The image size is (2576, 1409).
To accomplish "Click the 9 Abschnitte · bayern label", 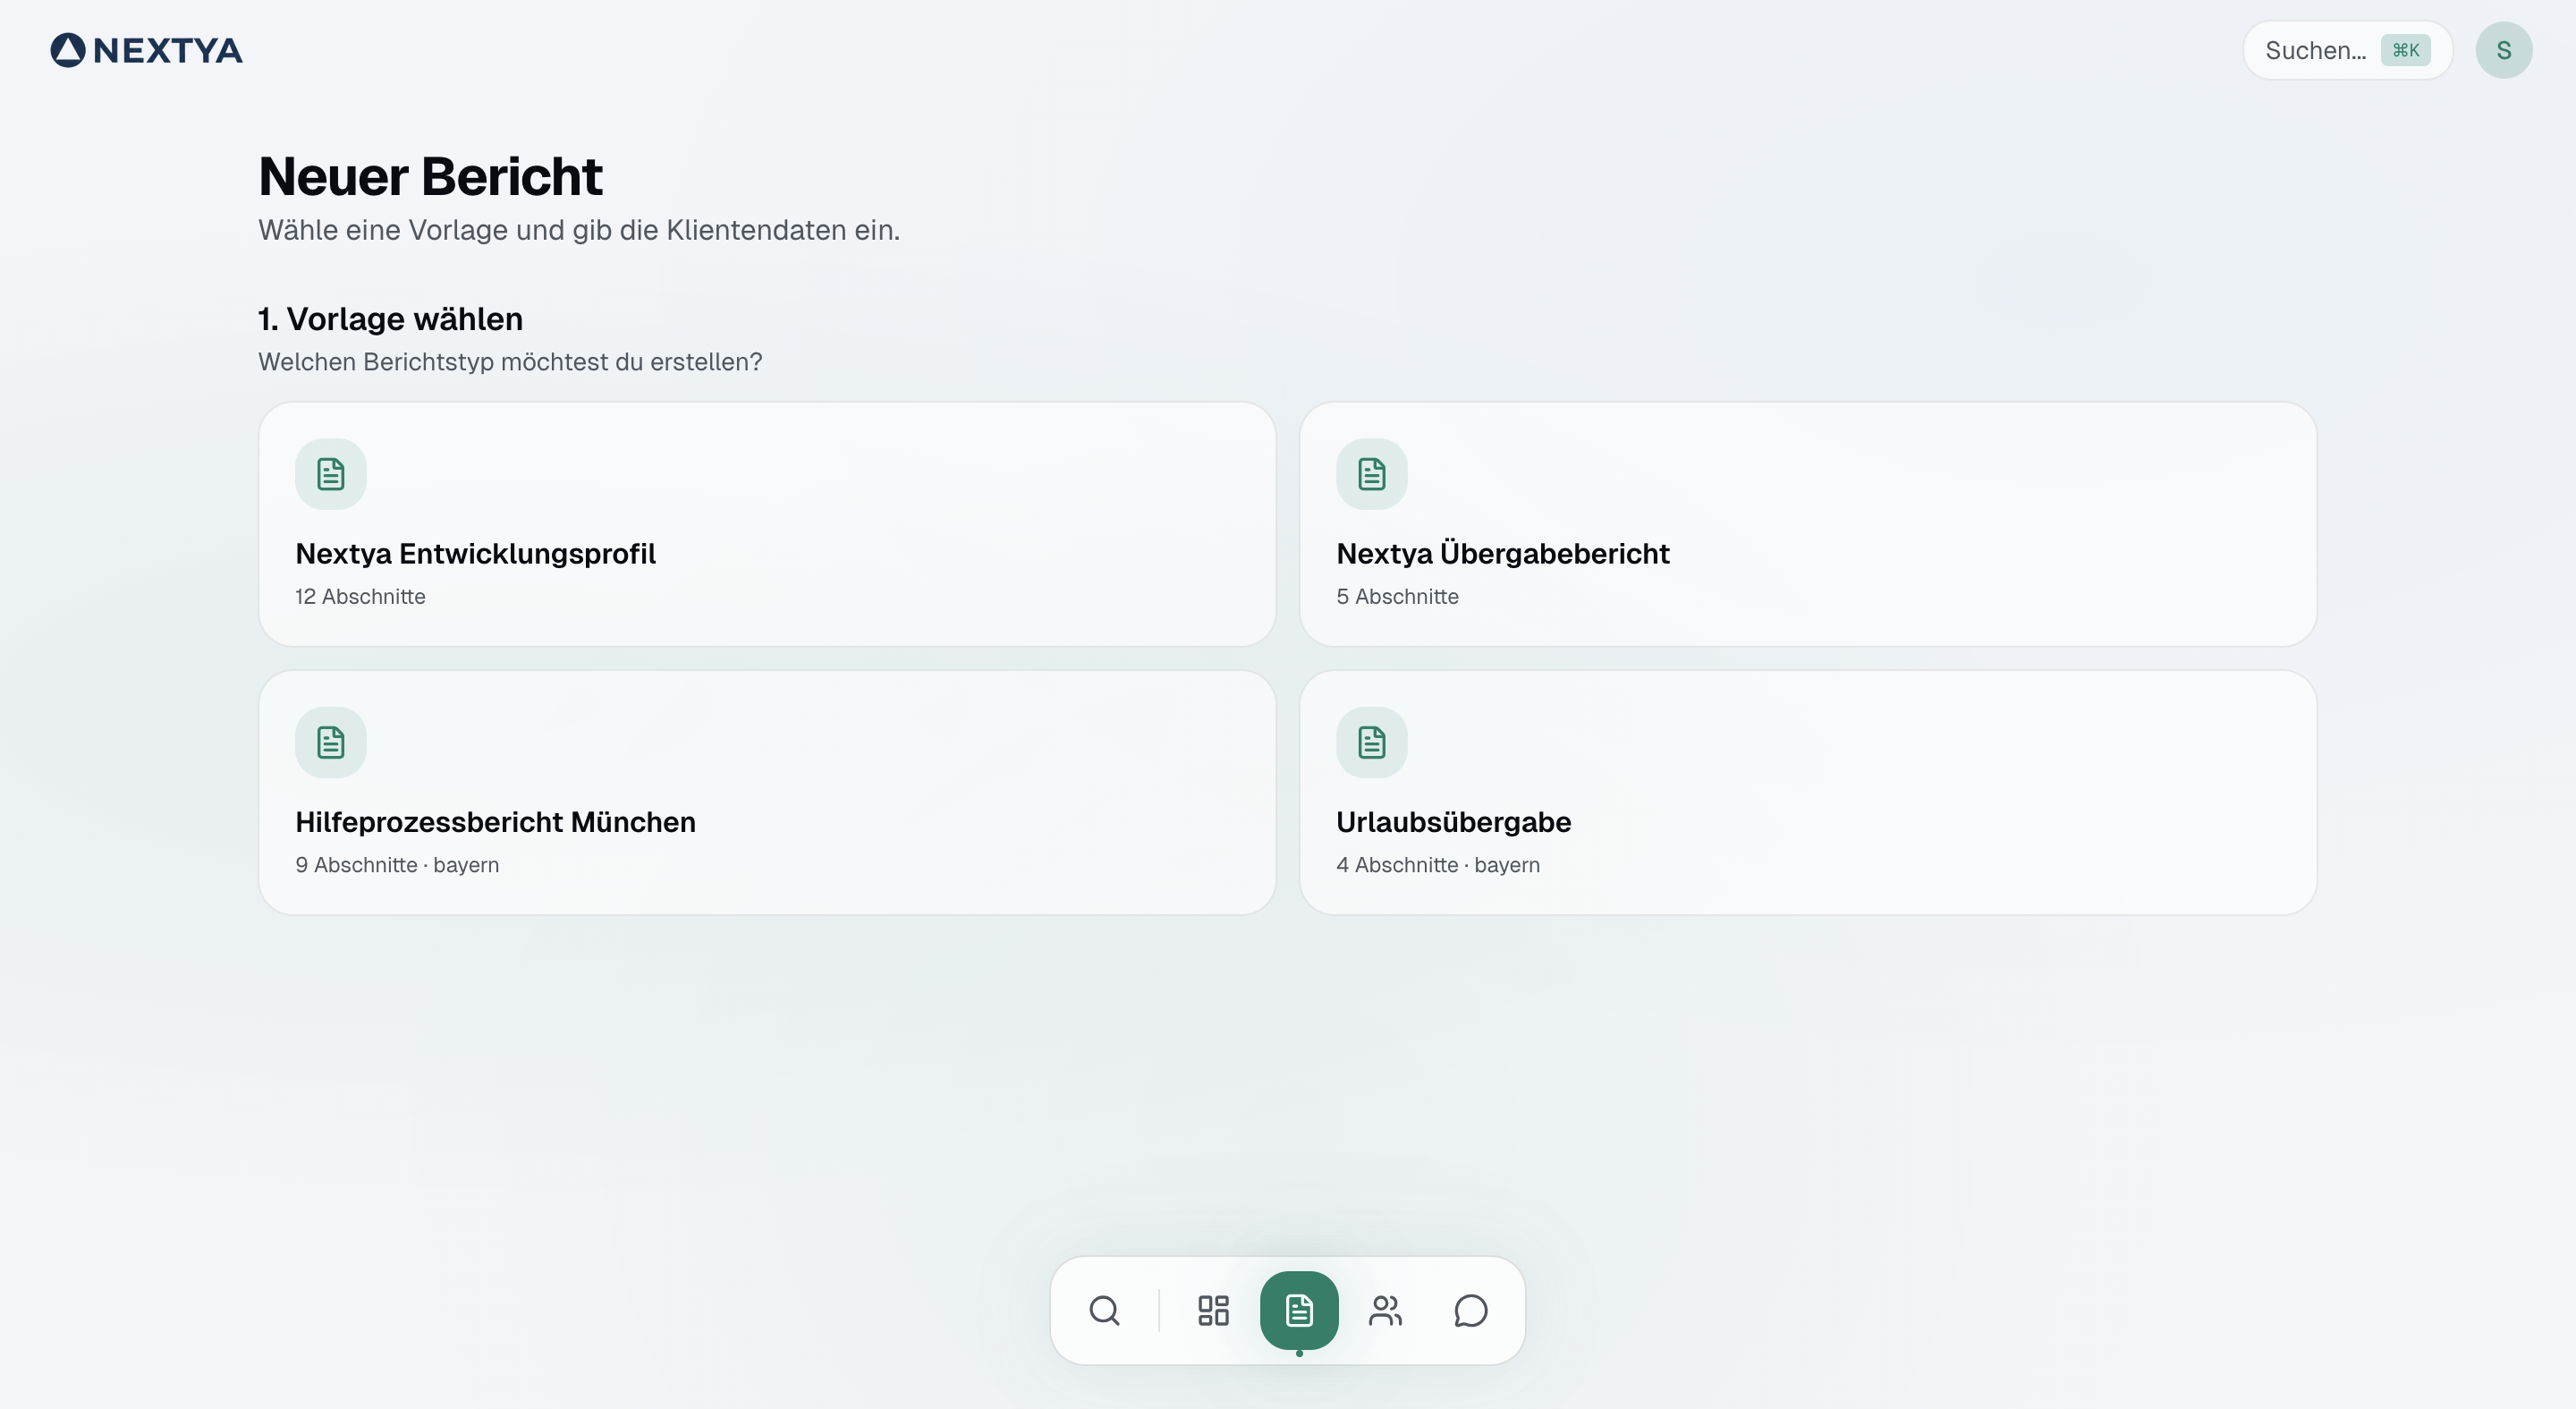I will point(397,865).
